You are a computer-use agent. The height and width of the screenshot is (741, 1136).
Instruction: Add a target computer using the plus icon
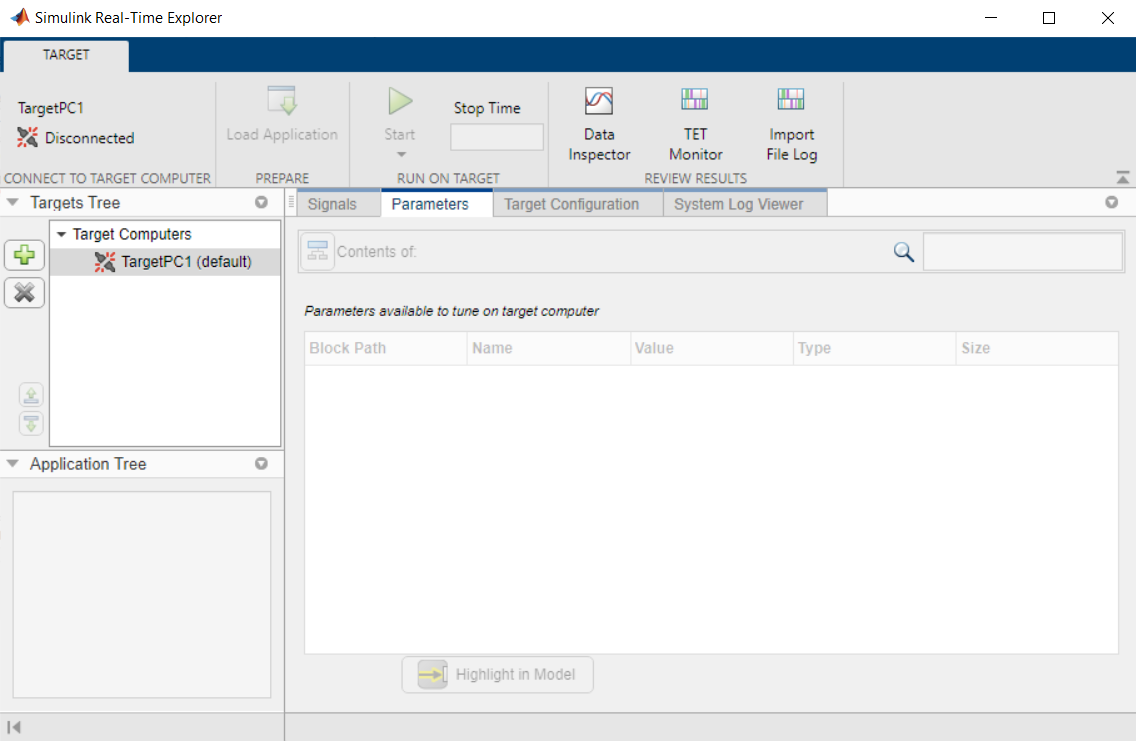point(24,255)
